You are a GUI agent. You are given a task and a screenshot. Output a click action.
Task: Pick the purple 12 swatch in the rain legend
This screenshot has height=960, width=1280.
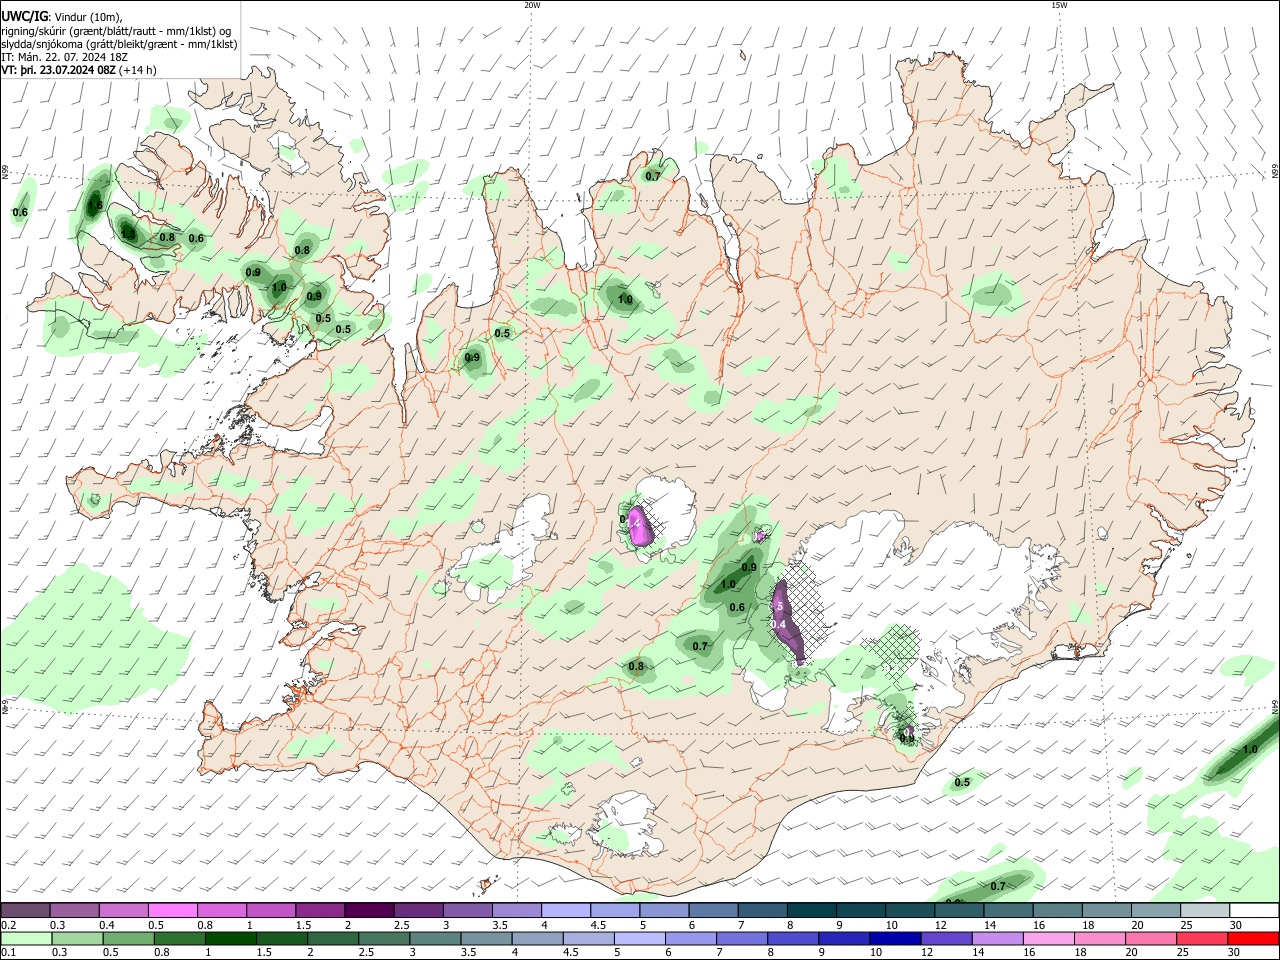click(x=946, y=938)
